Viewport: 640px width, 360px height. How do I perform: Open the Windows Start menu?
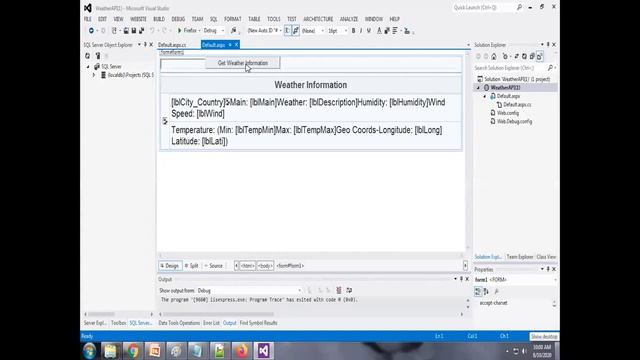click(89, 351)
